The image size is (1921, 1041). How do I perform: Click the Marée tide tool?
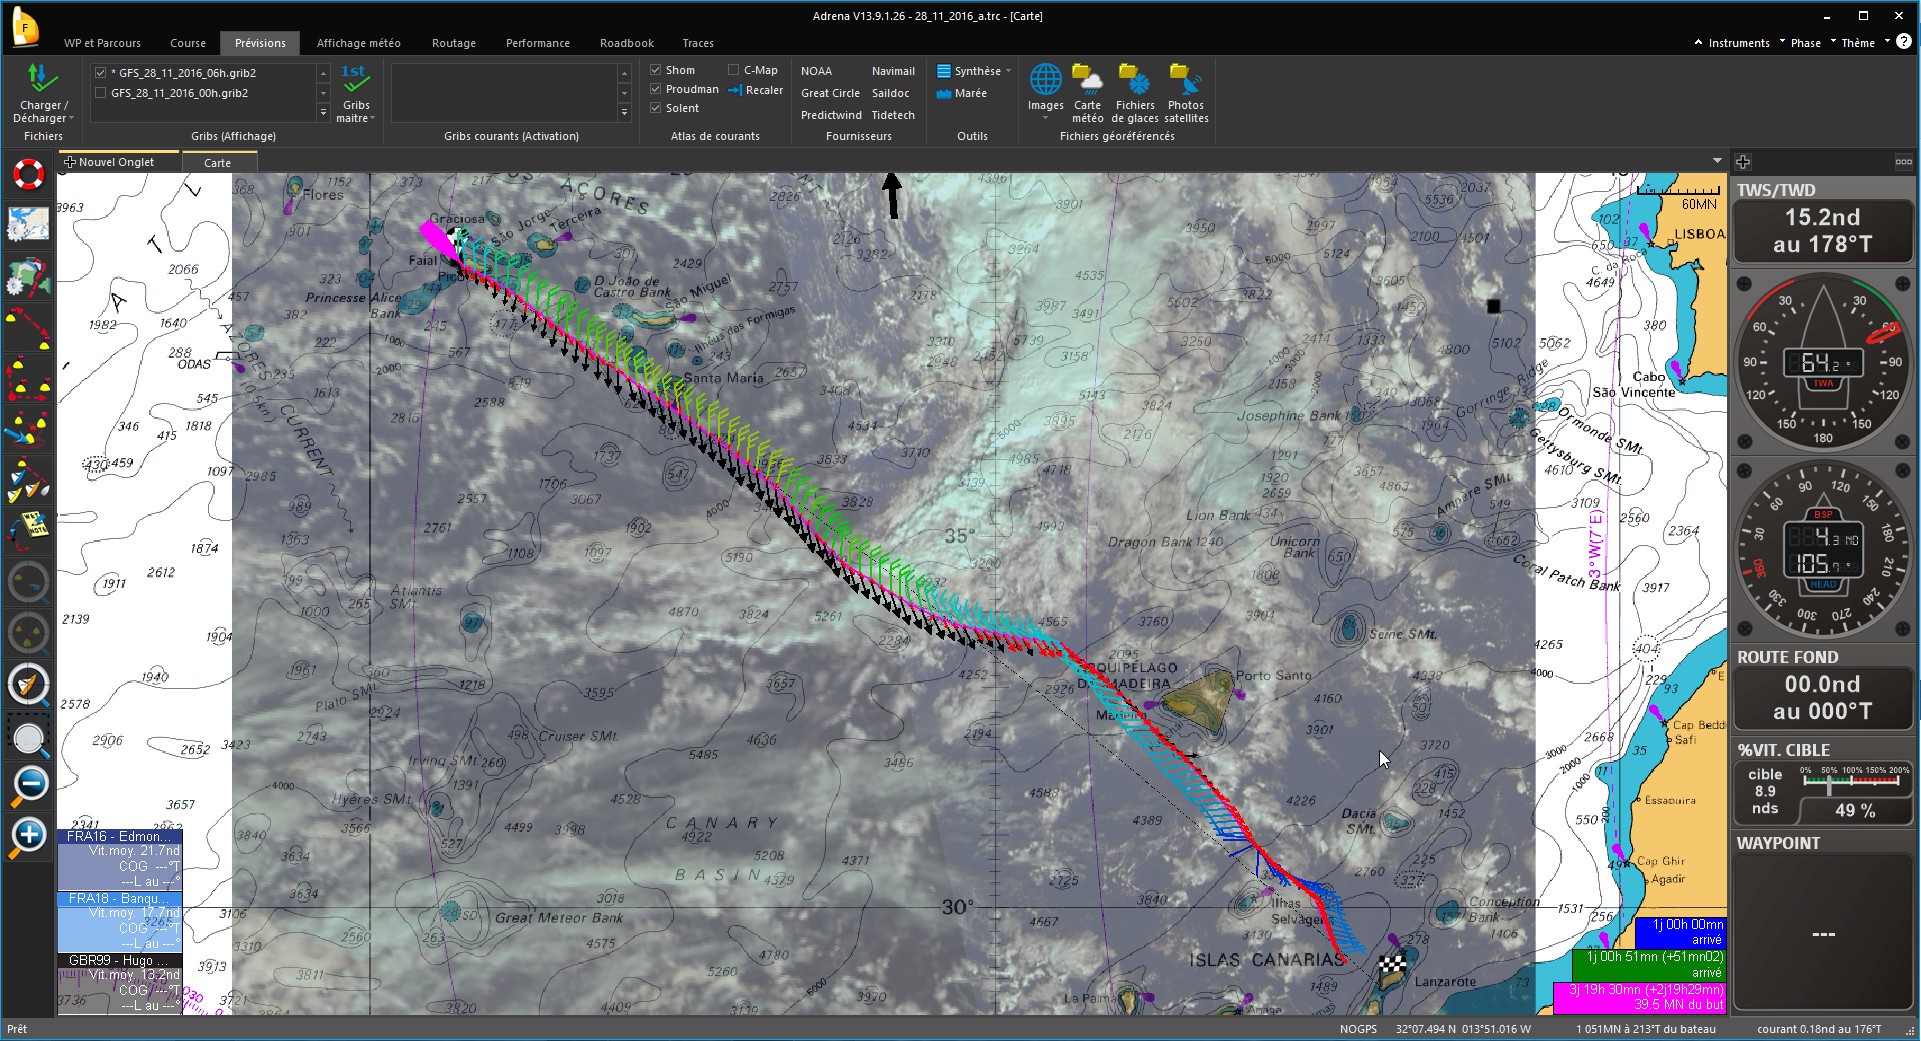click(962, 93)
